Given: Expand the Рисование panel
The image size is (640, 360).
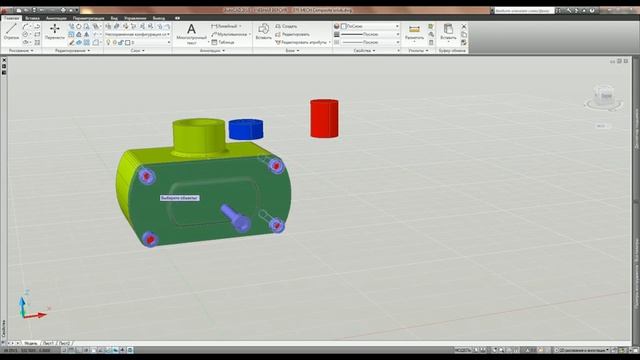Looking at the screenshot, I should coord(21,51).
